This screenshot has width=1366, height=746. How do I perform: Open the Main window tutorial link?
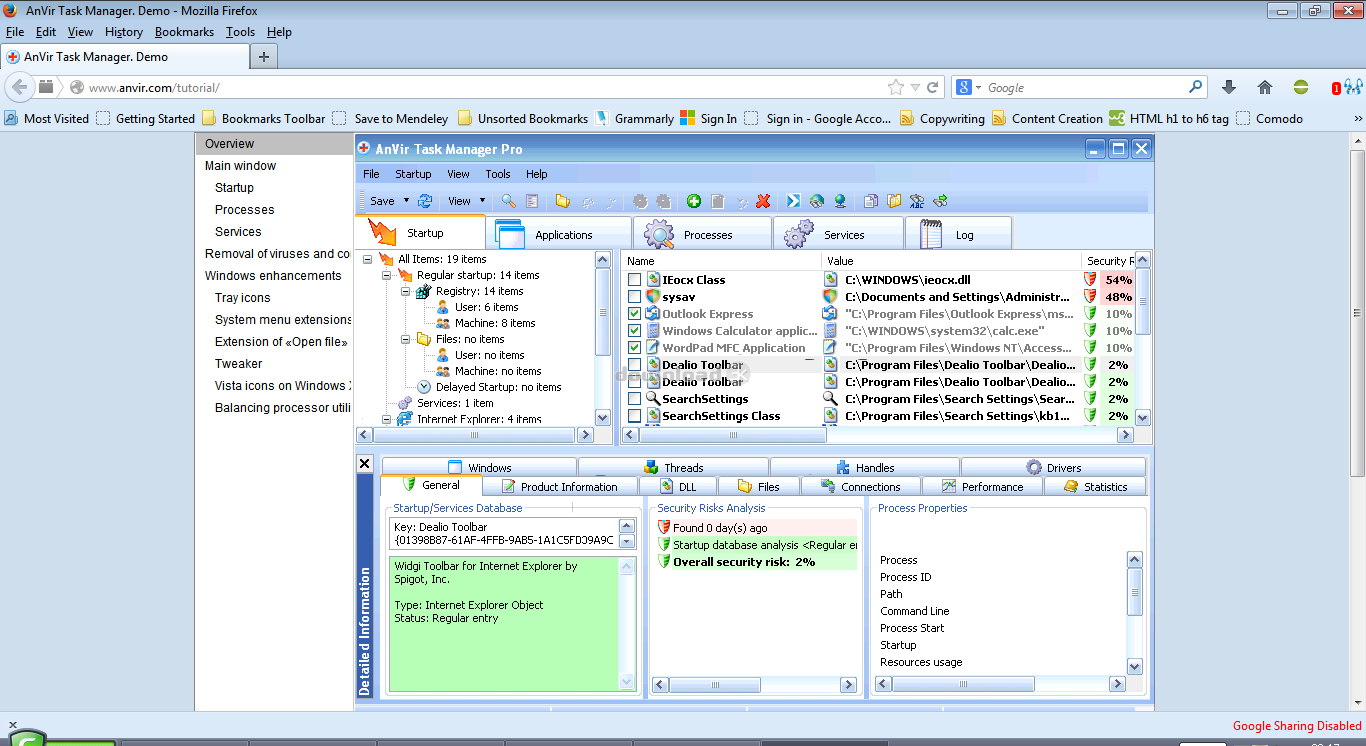point(240,166)
